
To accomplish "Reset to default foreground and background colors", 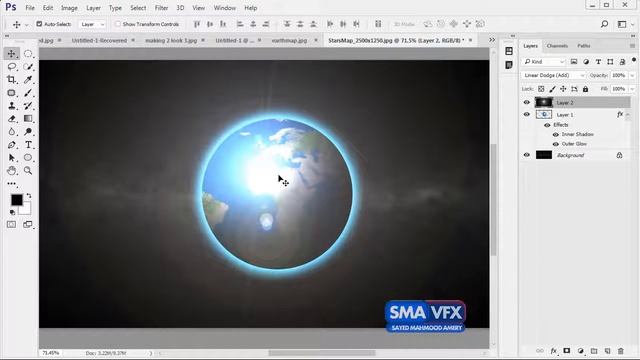I will (x=12, y=212).
